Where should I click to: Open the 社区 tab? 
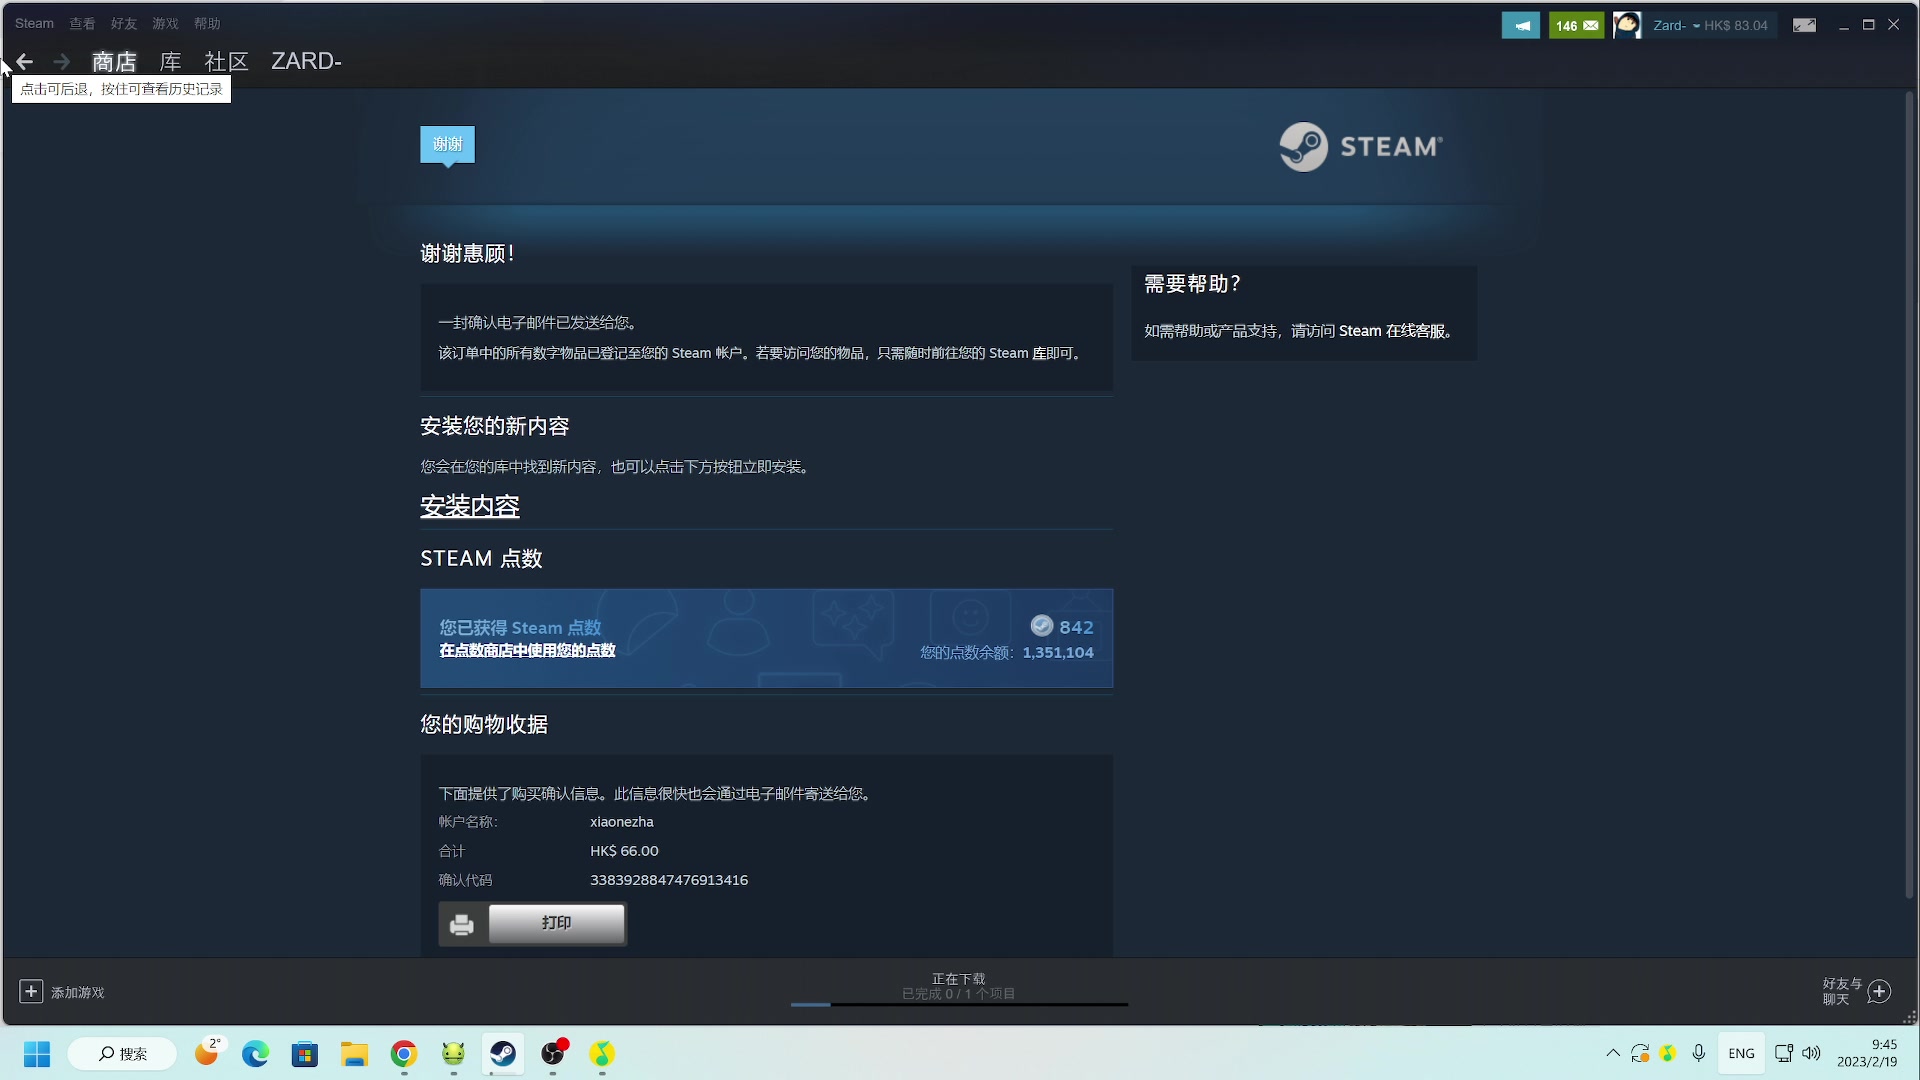tap(226, 62)
